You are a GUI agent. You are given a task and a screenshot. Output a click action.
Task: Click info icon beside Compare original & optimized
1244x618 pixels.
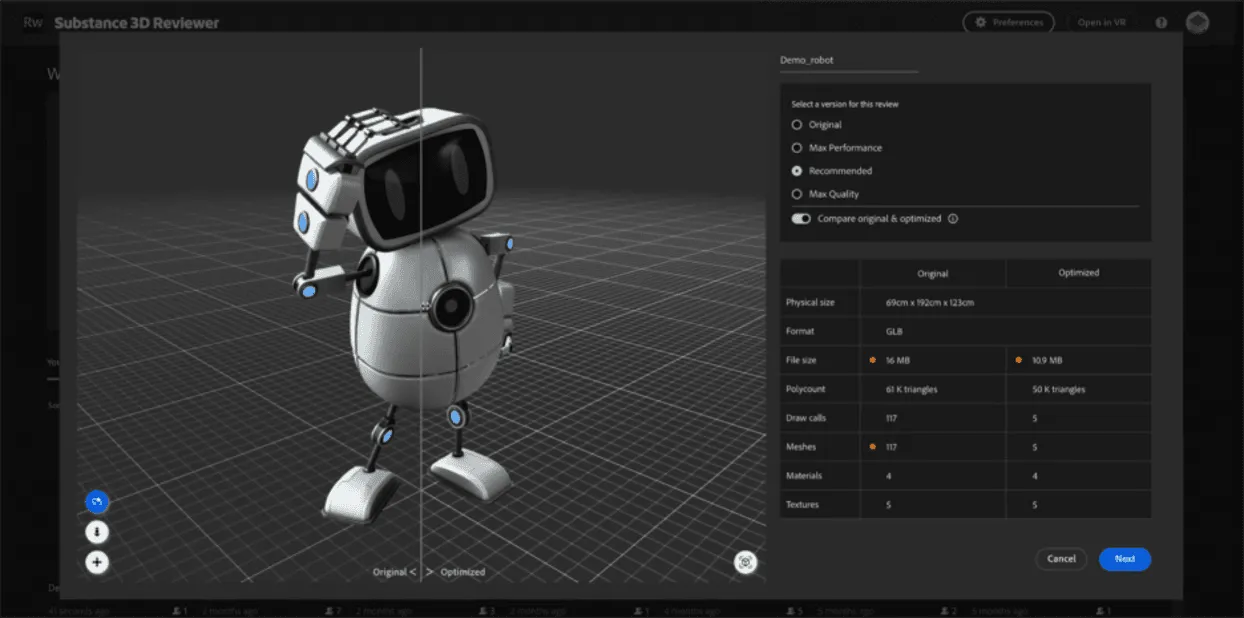pos(953,219)
